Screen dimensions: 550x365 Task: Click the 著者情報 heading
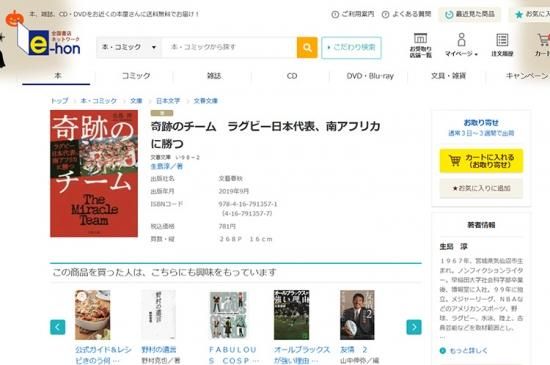(x=481, y=225)
